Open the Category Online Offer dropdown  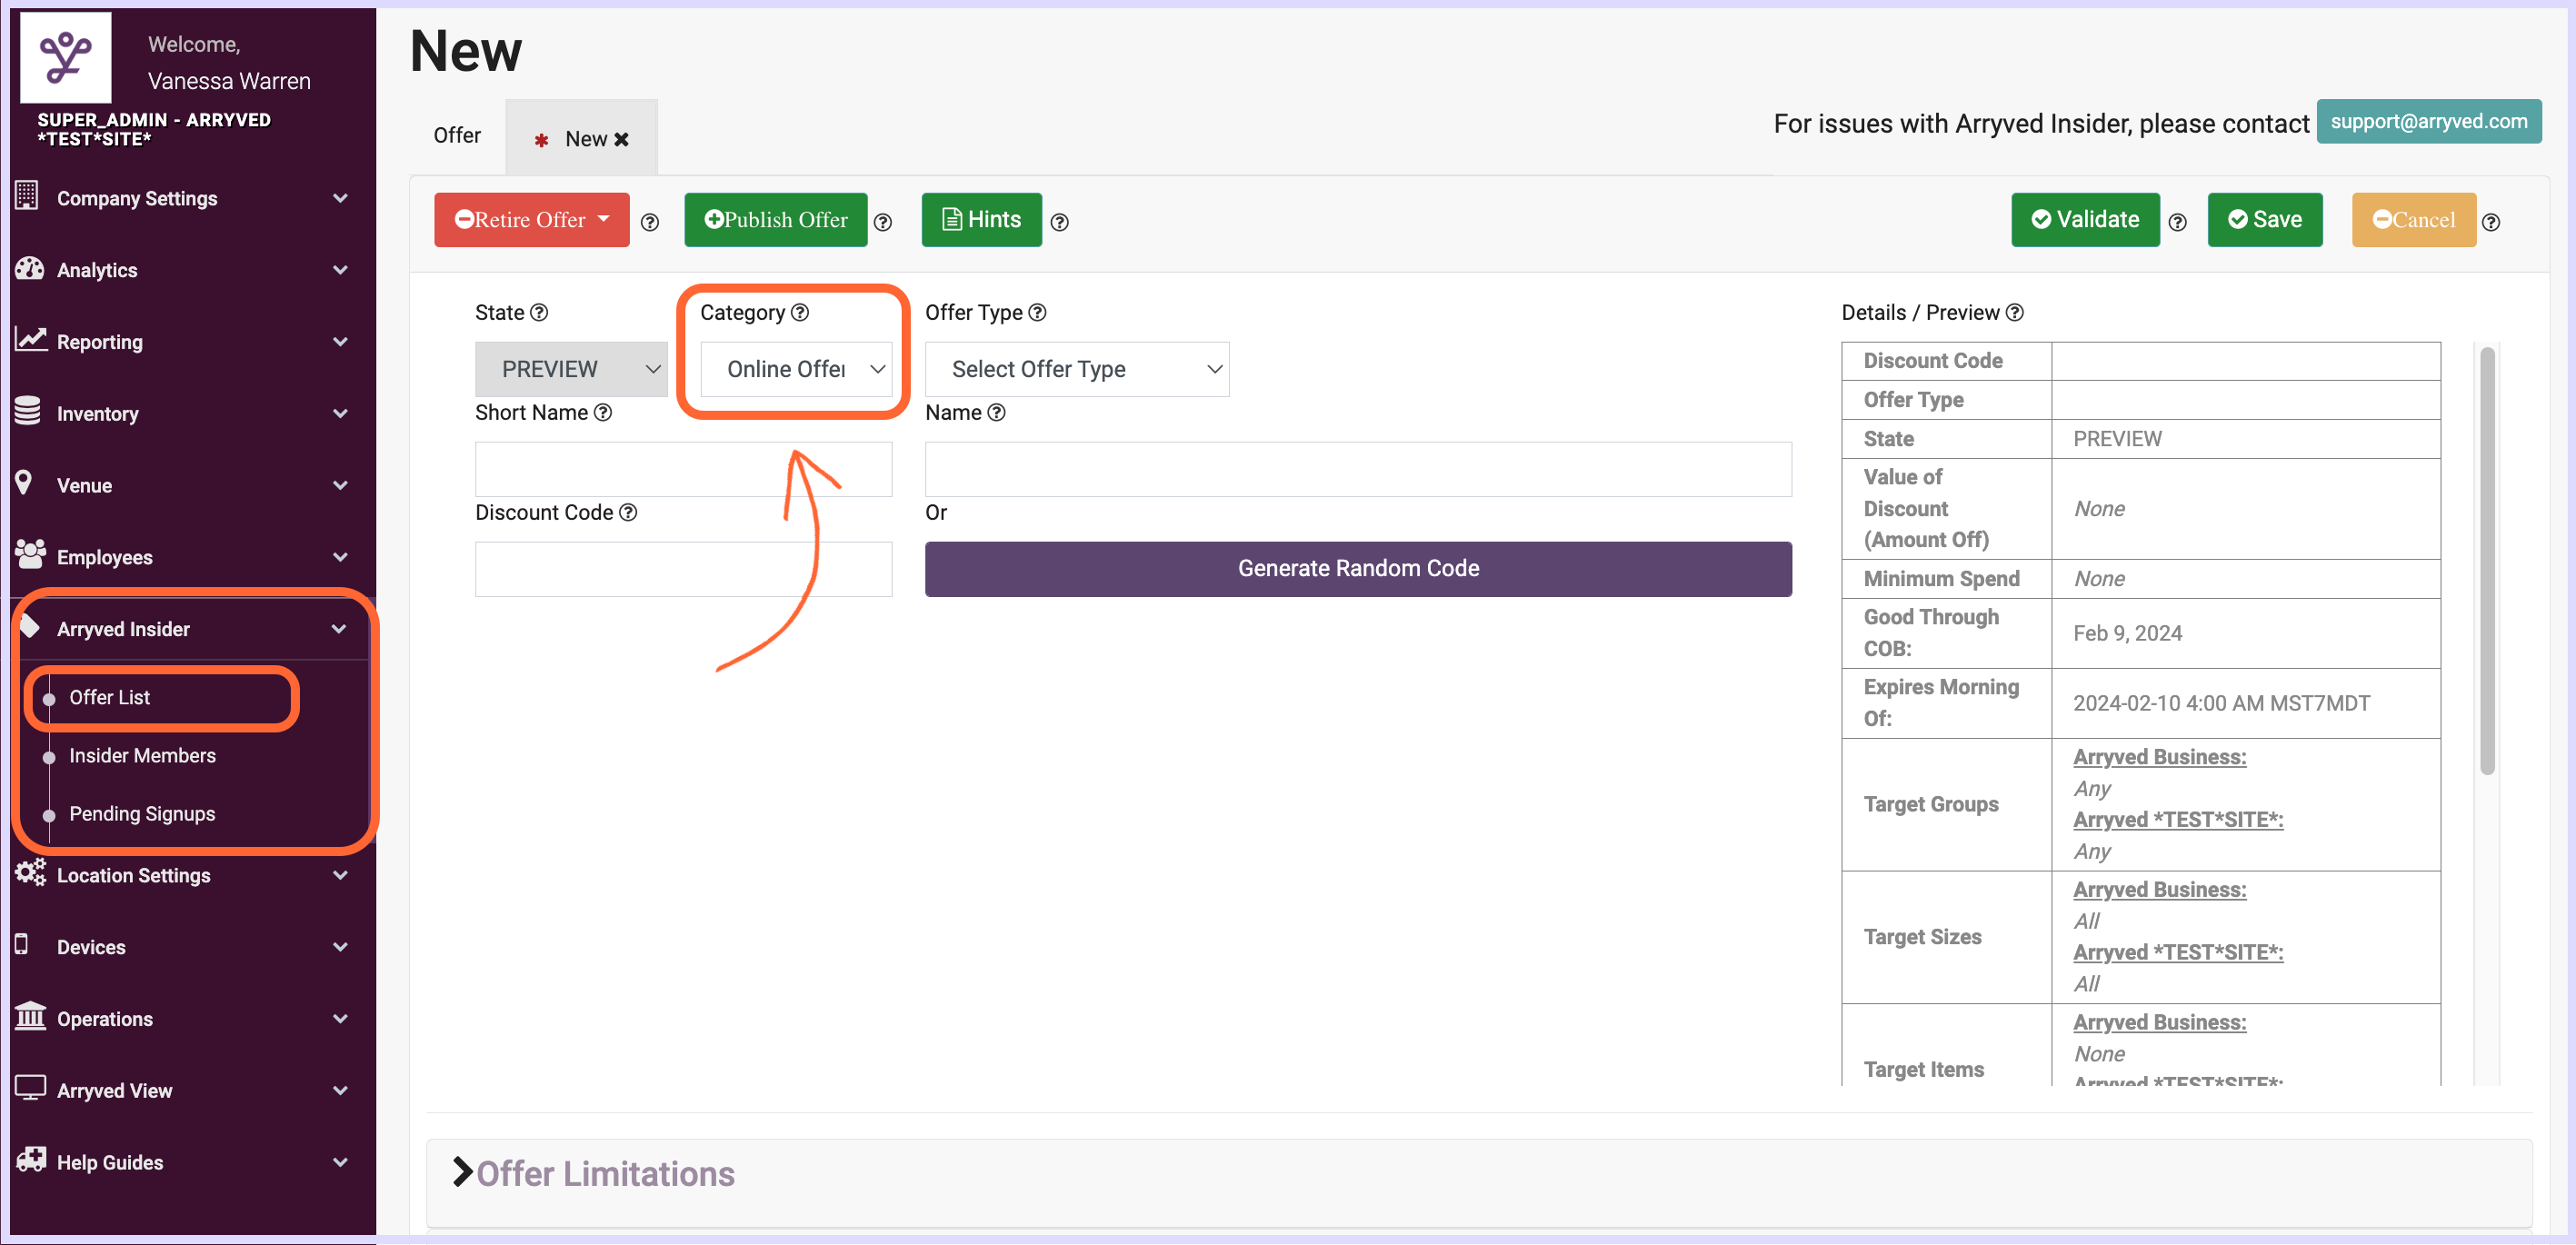click(x=796, y=369)
